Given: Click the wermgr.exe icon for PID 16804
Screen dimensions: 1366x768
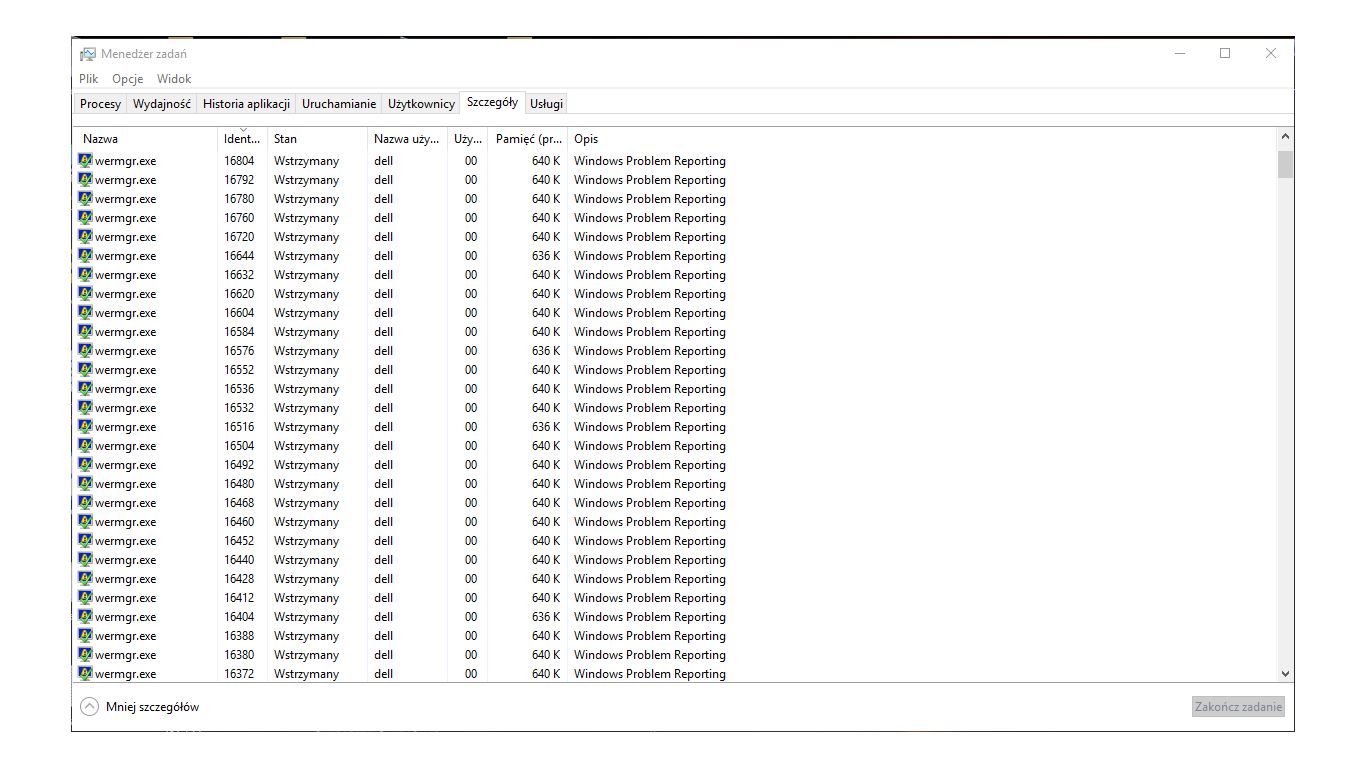Looking at the screenshot, I should [85, 160].
